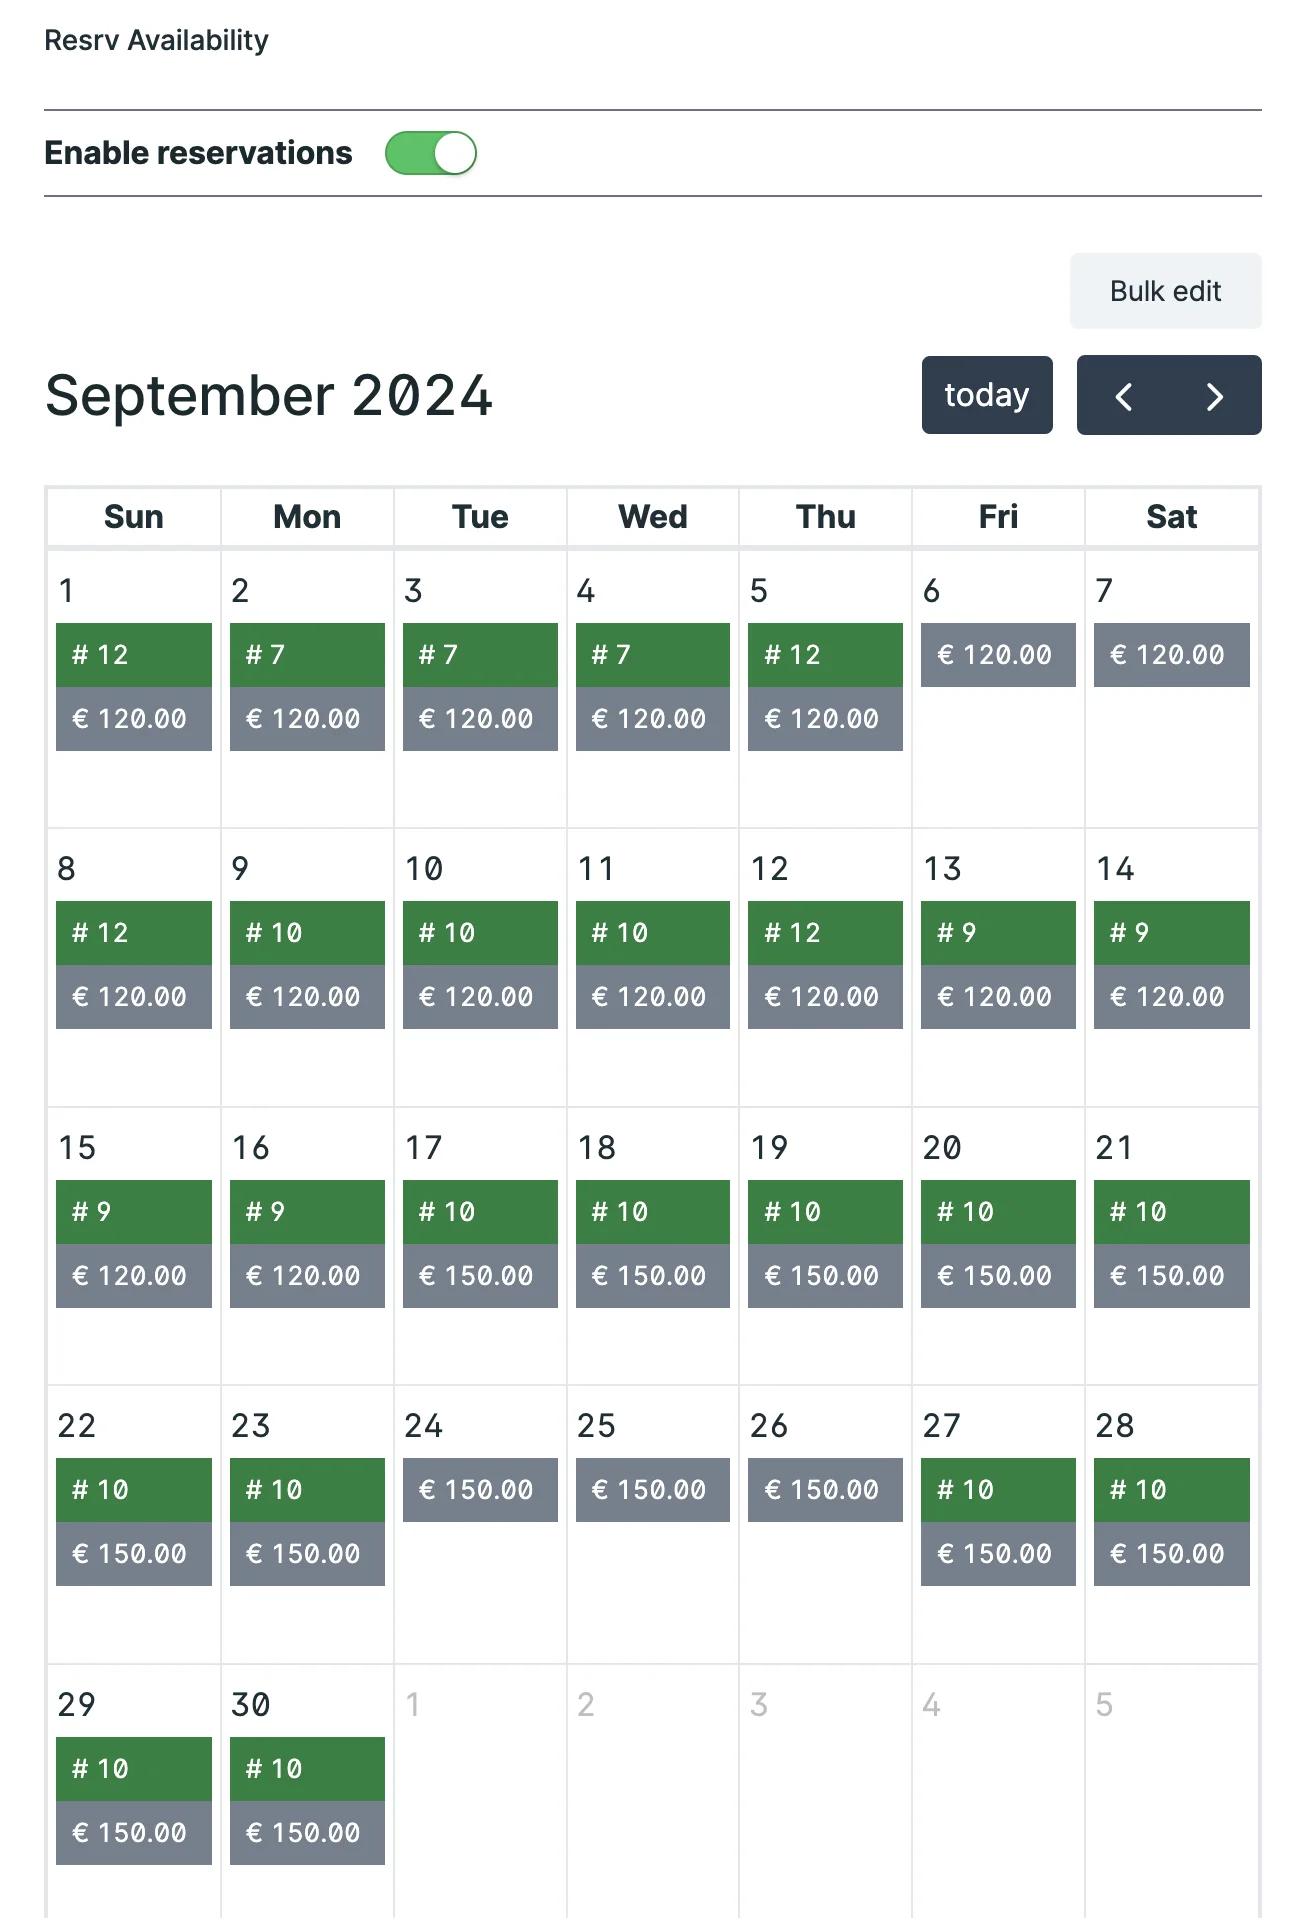Open the € 150.00 price badge on September 24

[x=479, y=1489]
